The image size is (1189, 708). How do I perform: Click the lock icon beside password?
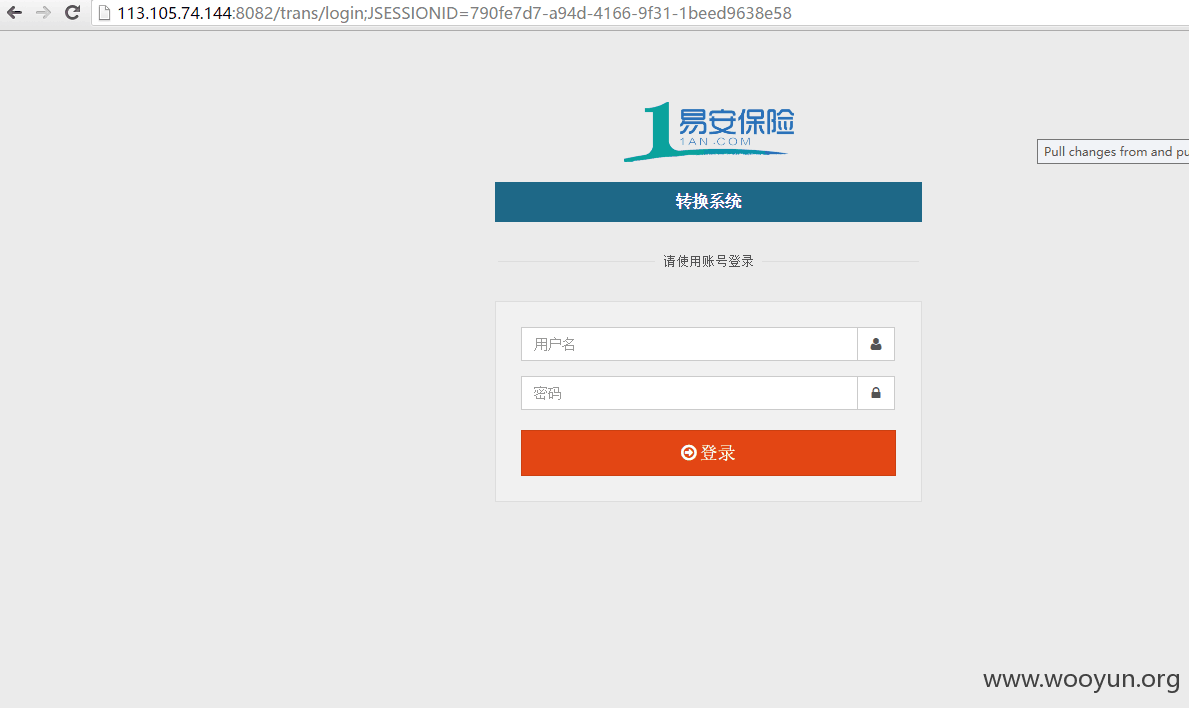[876, 393]
